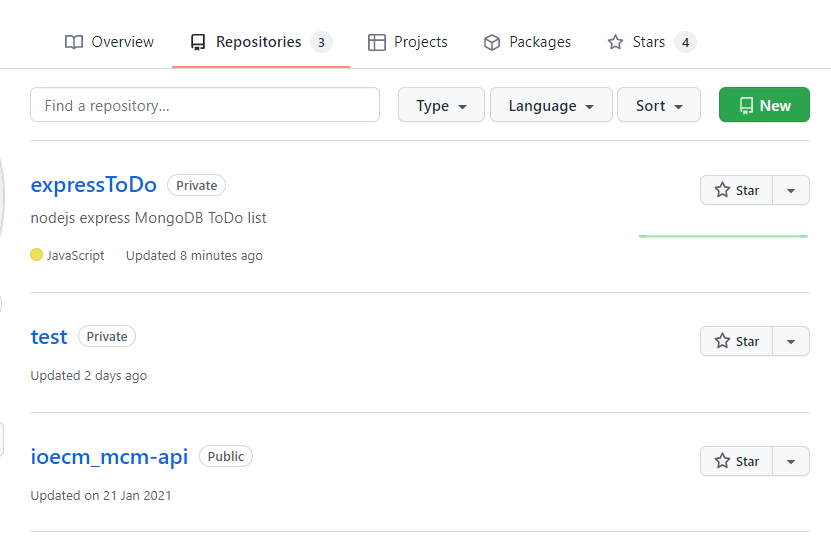Click the repositories count badge 3

(321, 42)
